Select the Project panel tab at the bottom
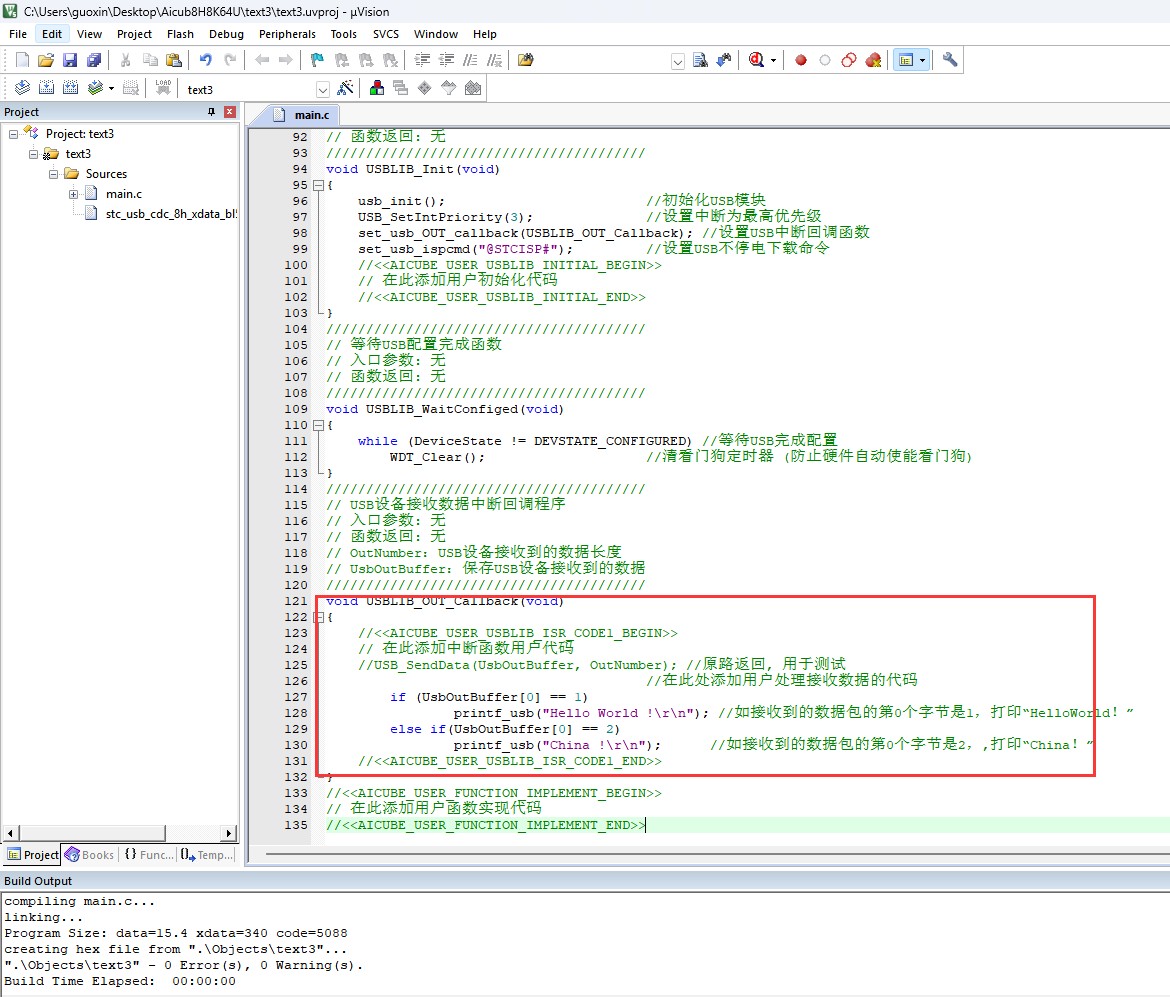This screenshot has height=997, width=1170. pos(33,855)
